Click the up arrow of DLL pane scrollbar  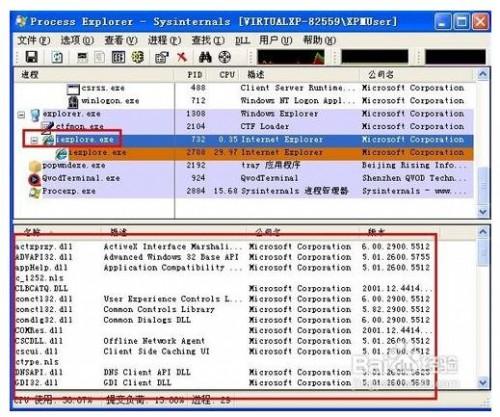(483, 232)
